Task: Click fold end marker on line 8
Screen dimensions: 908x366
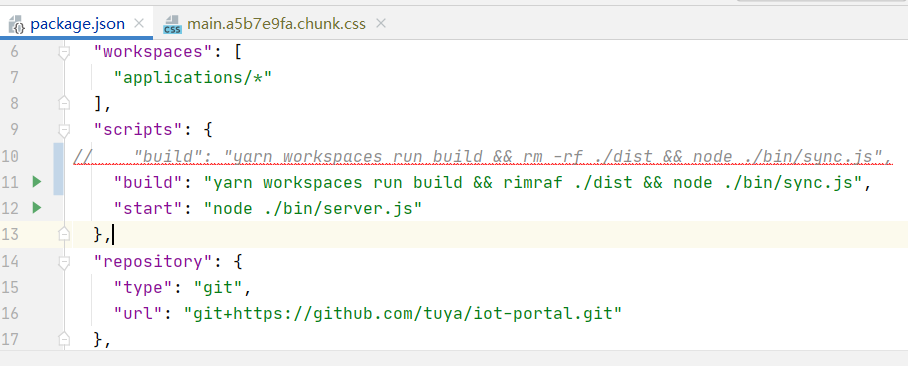Action: 64,103
